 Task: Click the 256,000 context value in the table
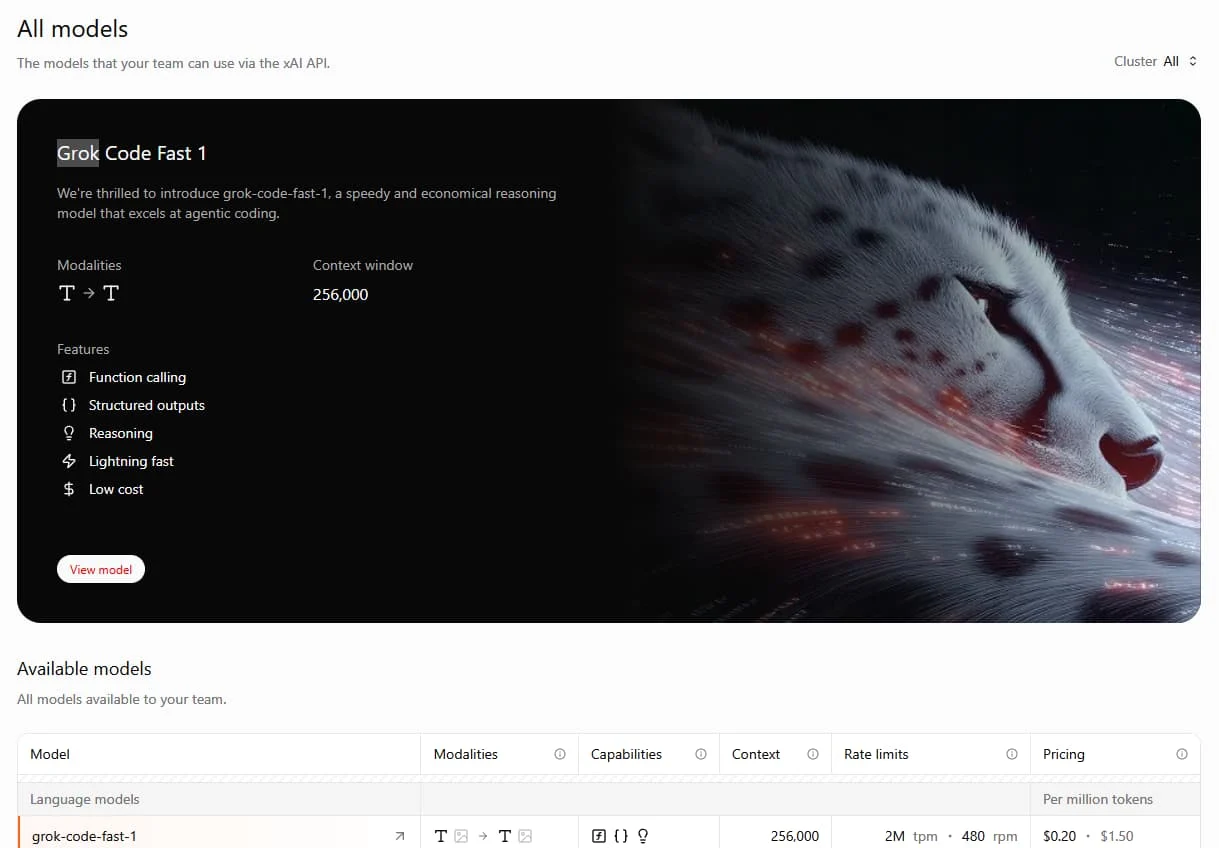[x=795, y=836]
